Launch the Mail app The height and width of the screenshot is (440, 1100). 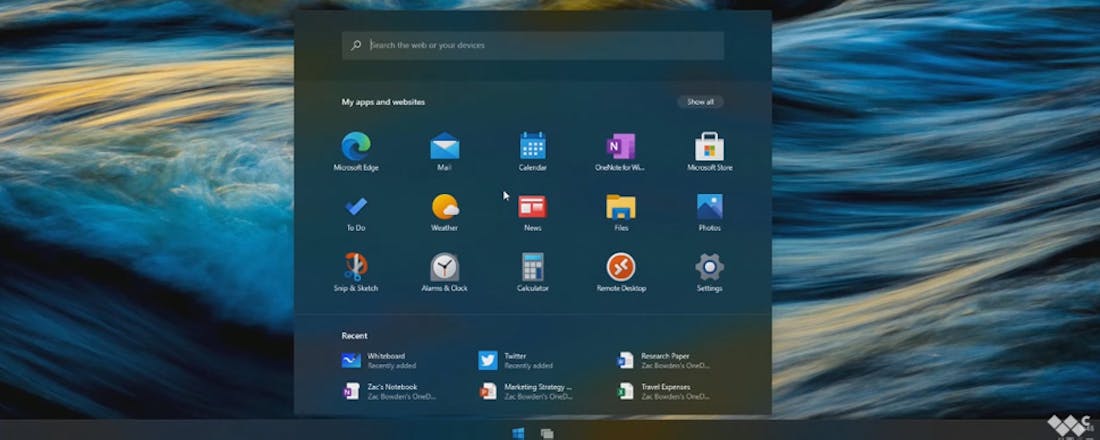click(x=444, y=151)
